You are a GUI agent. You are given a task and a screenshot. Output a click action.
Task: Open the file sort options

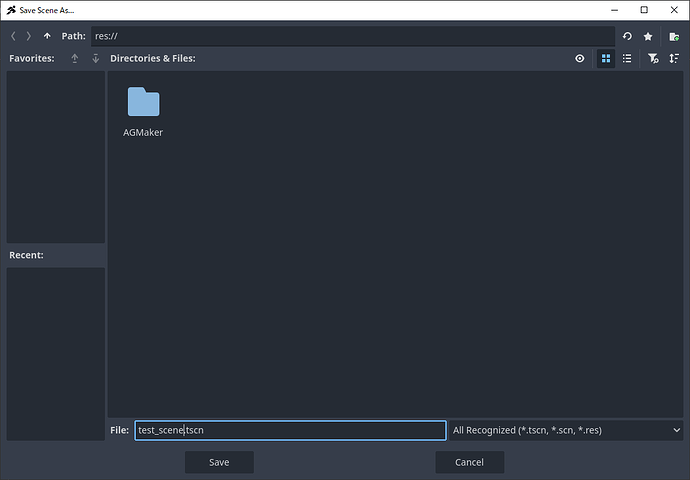click(674, 59)
